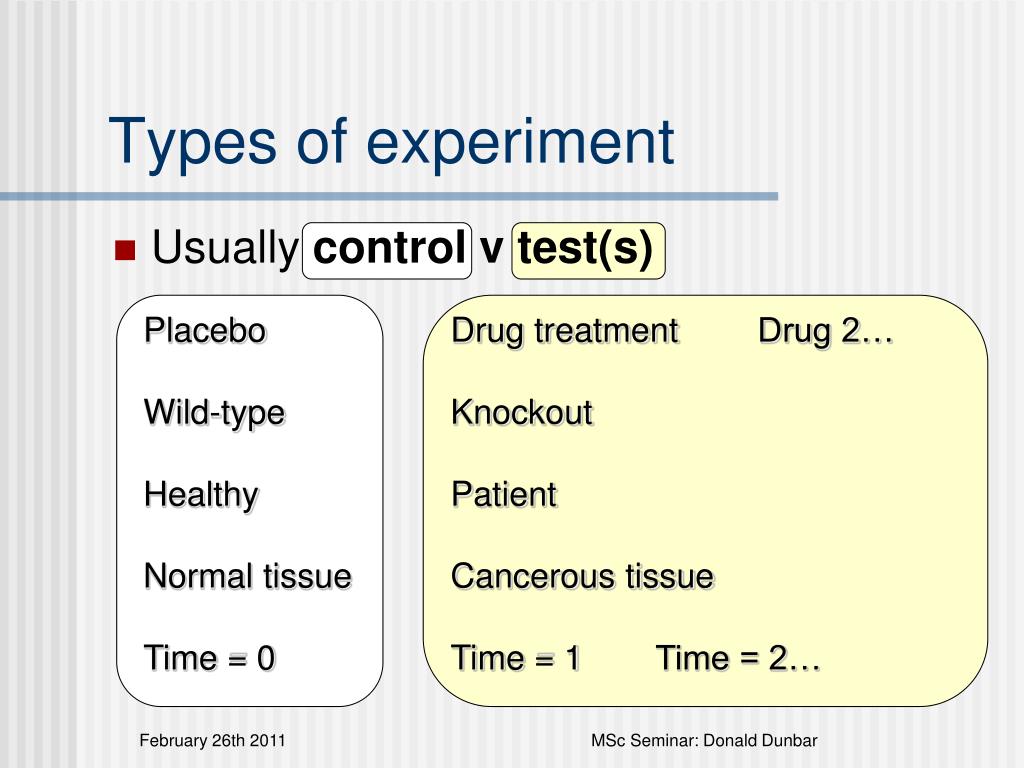Click 'Time = 0' in control box

coord(210,658)
